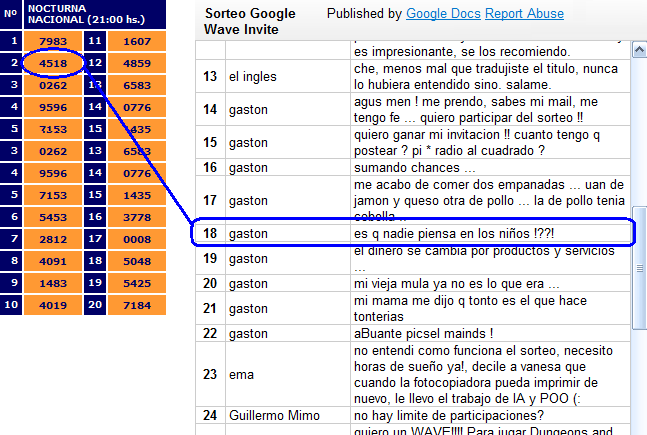Click lottery number 7184
647x435 pixels.
(137, 305)
